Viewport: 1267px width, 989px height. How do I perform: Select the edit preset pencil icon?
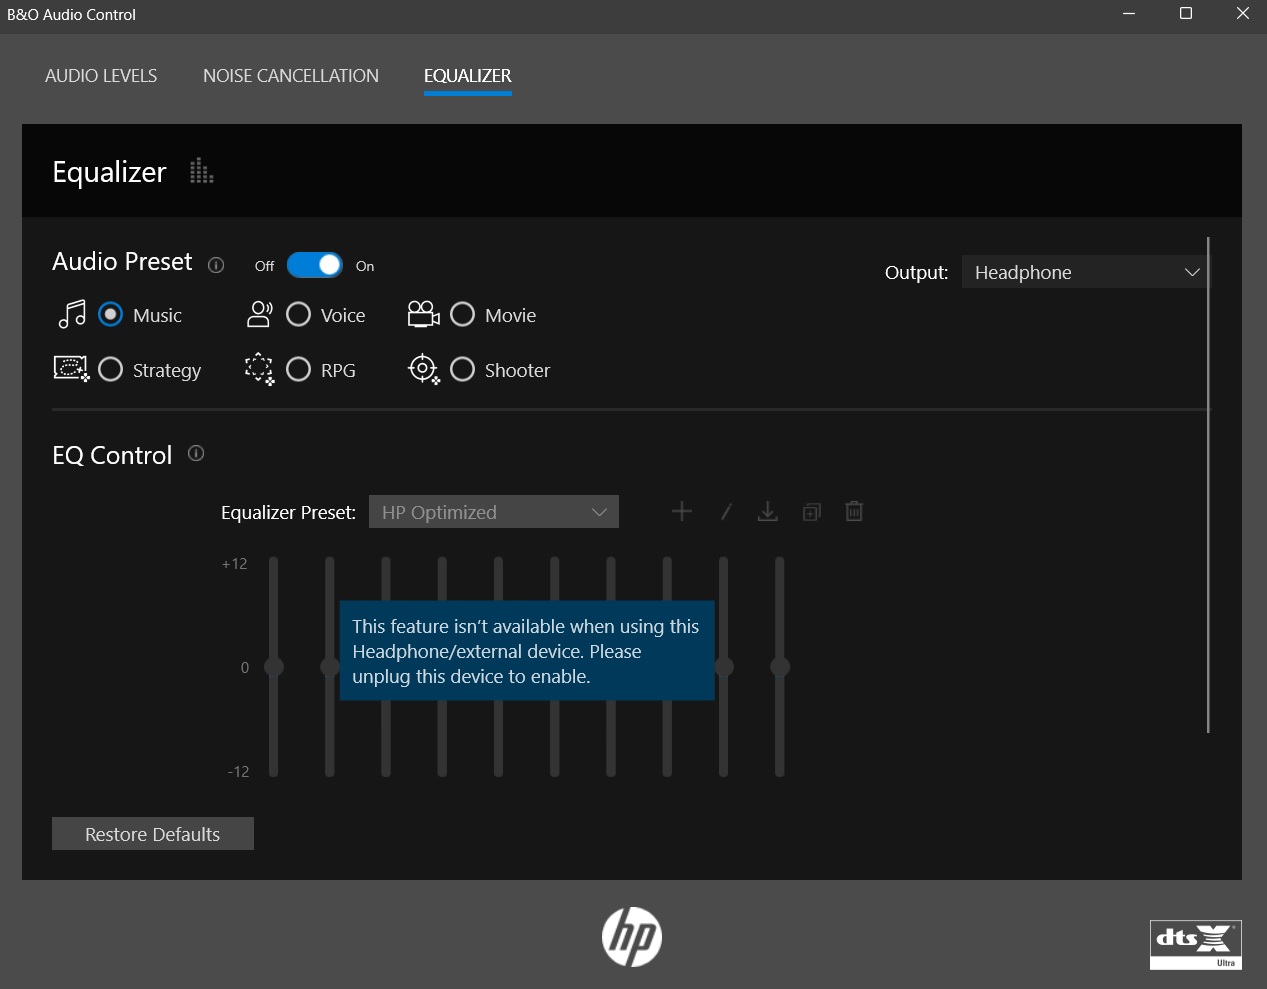(x=725, y=511)
